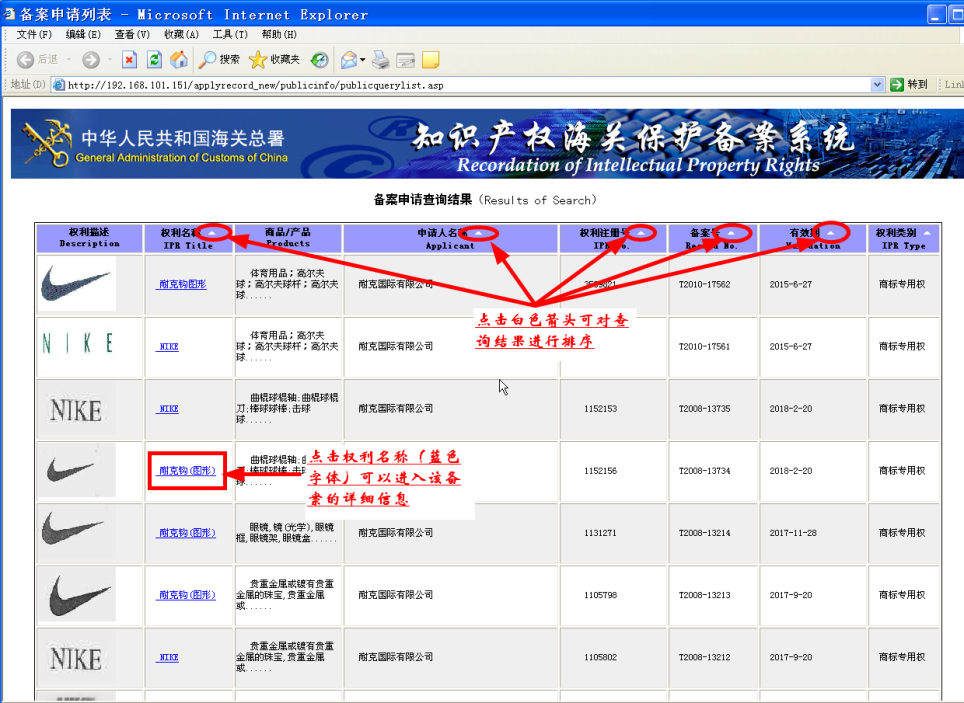Click the URL address input field

point(467,85)
